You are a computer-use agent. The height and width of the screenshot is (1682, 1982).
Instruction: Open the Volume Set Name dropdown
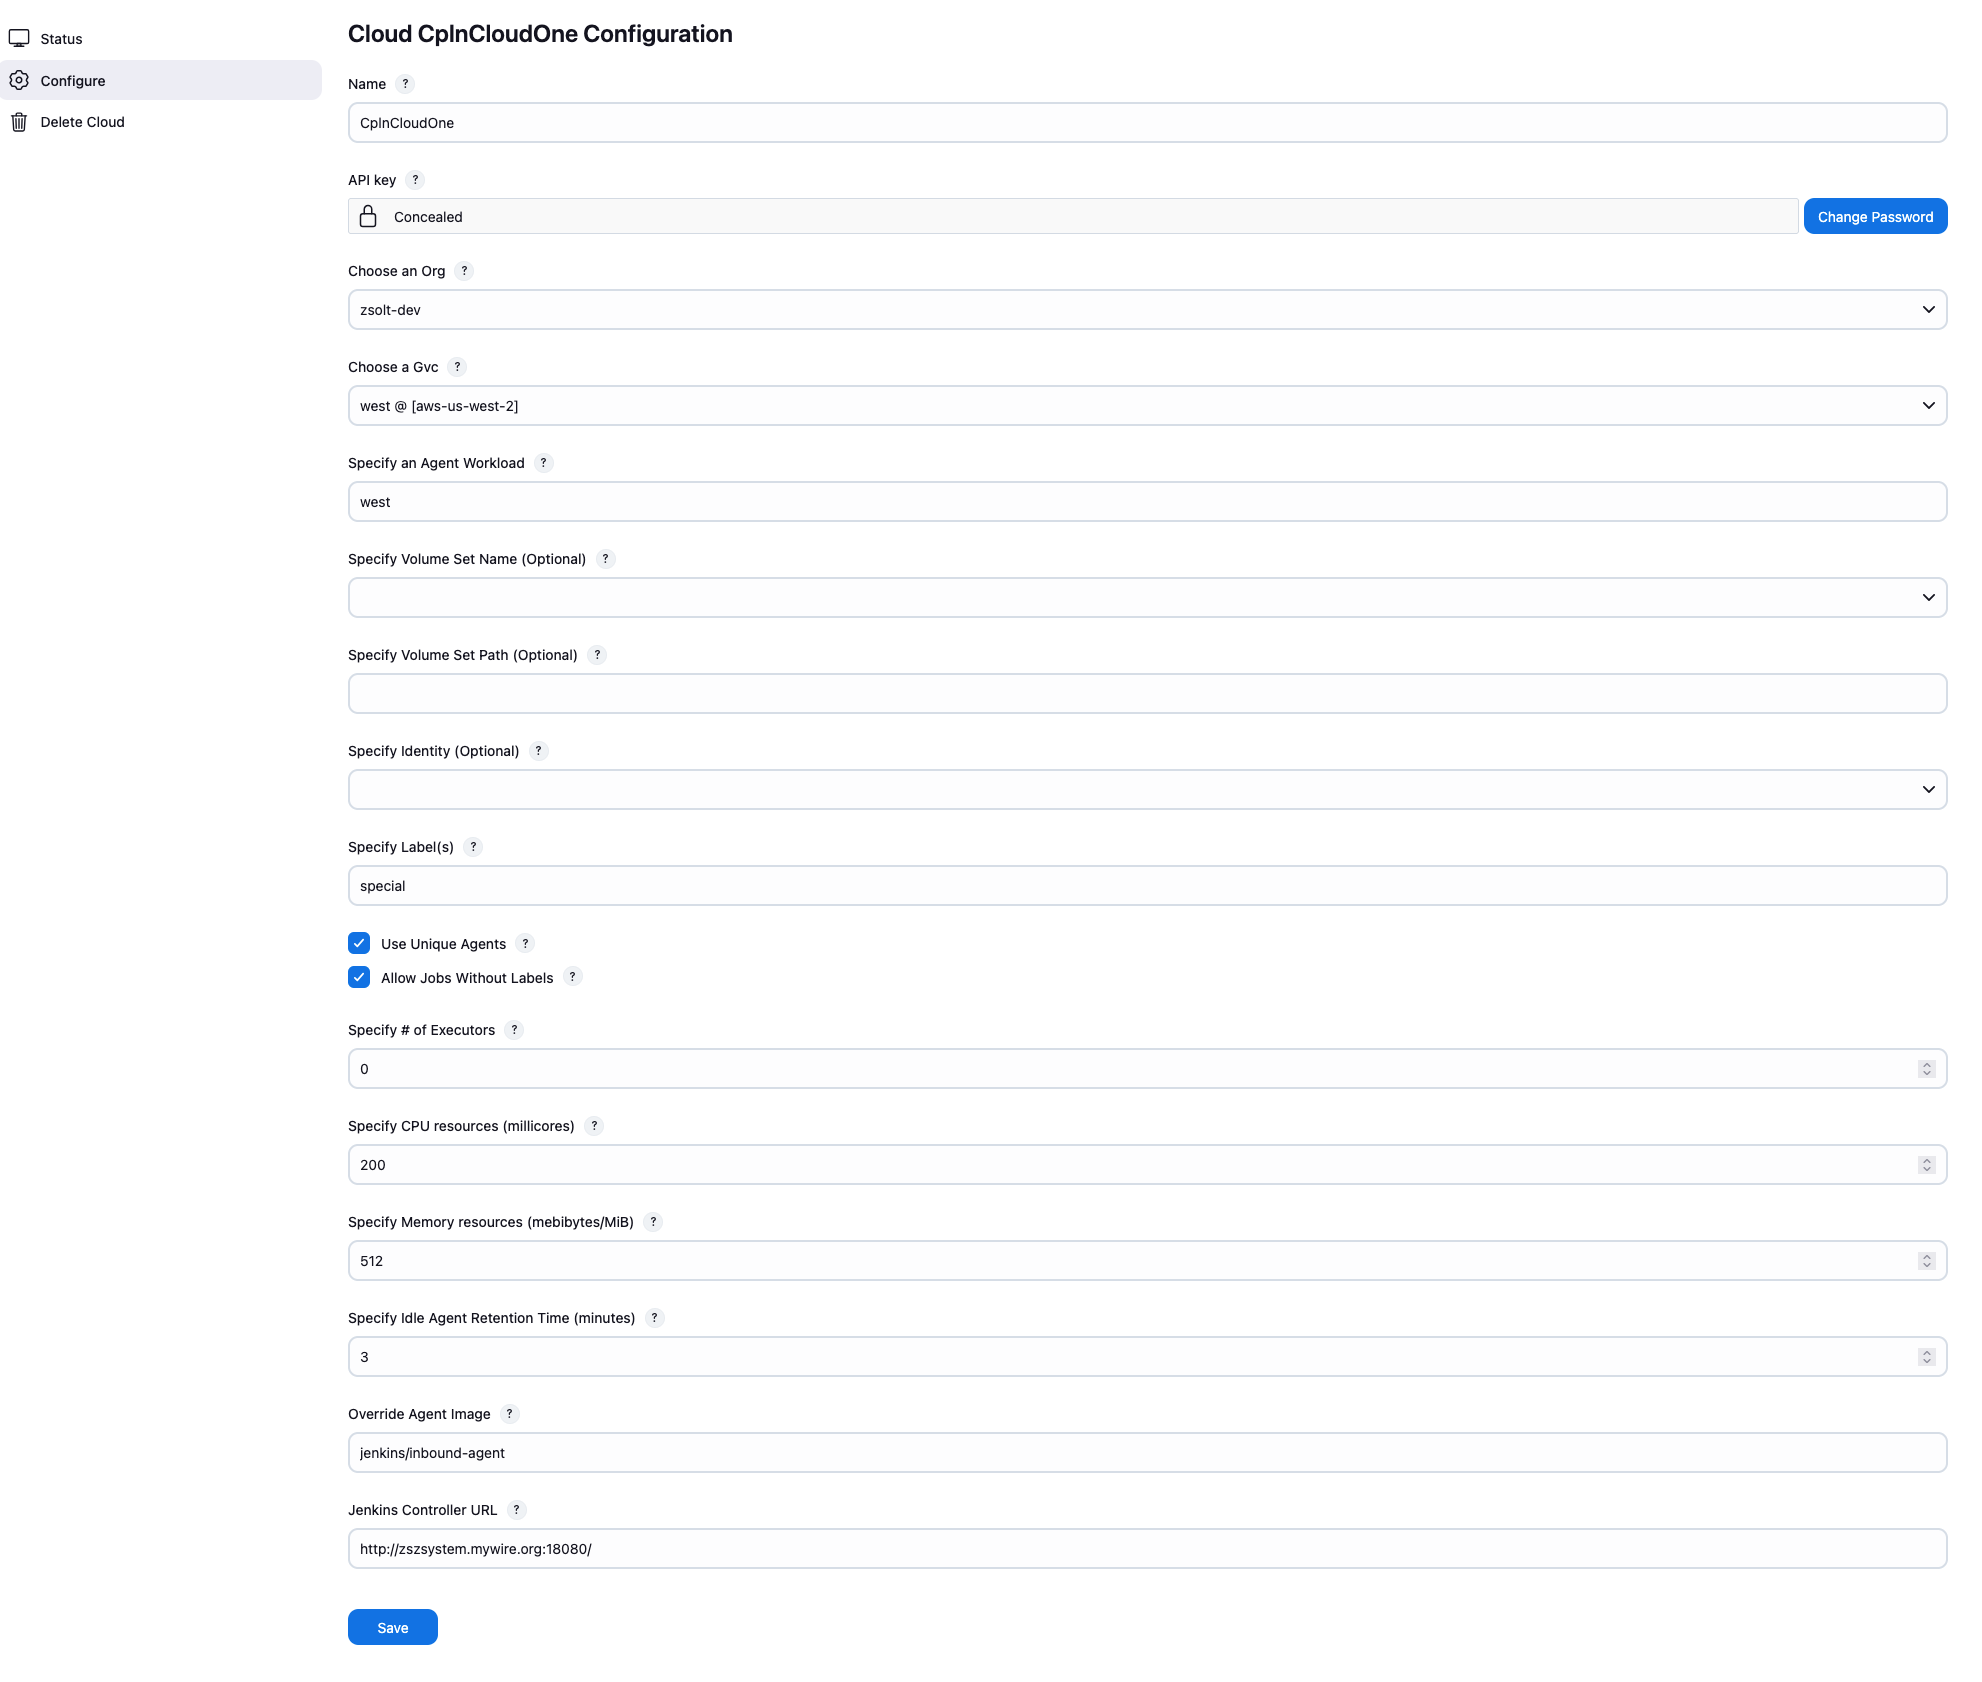[1147, 598]
